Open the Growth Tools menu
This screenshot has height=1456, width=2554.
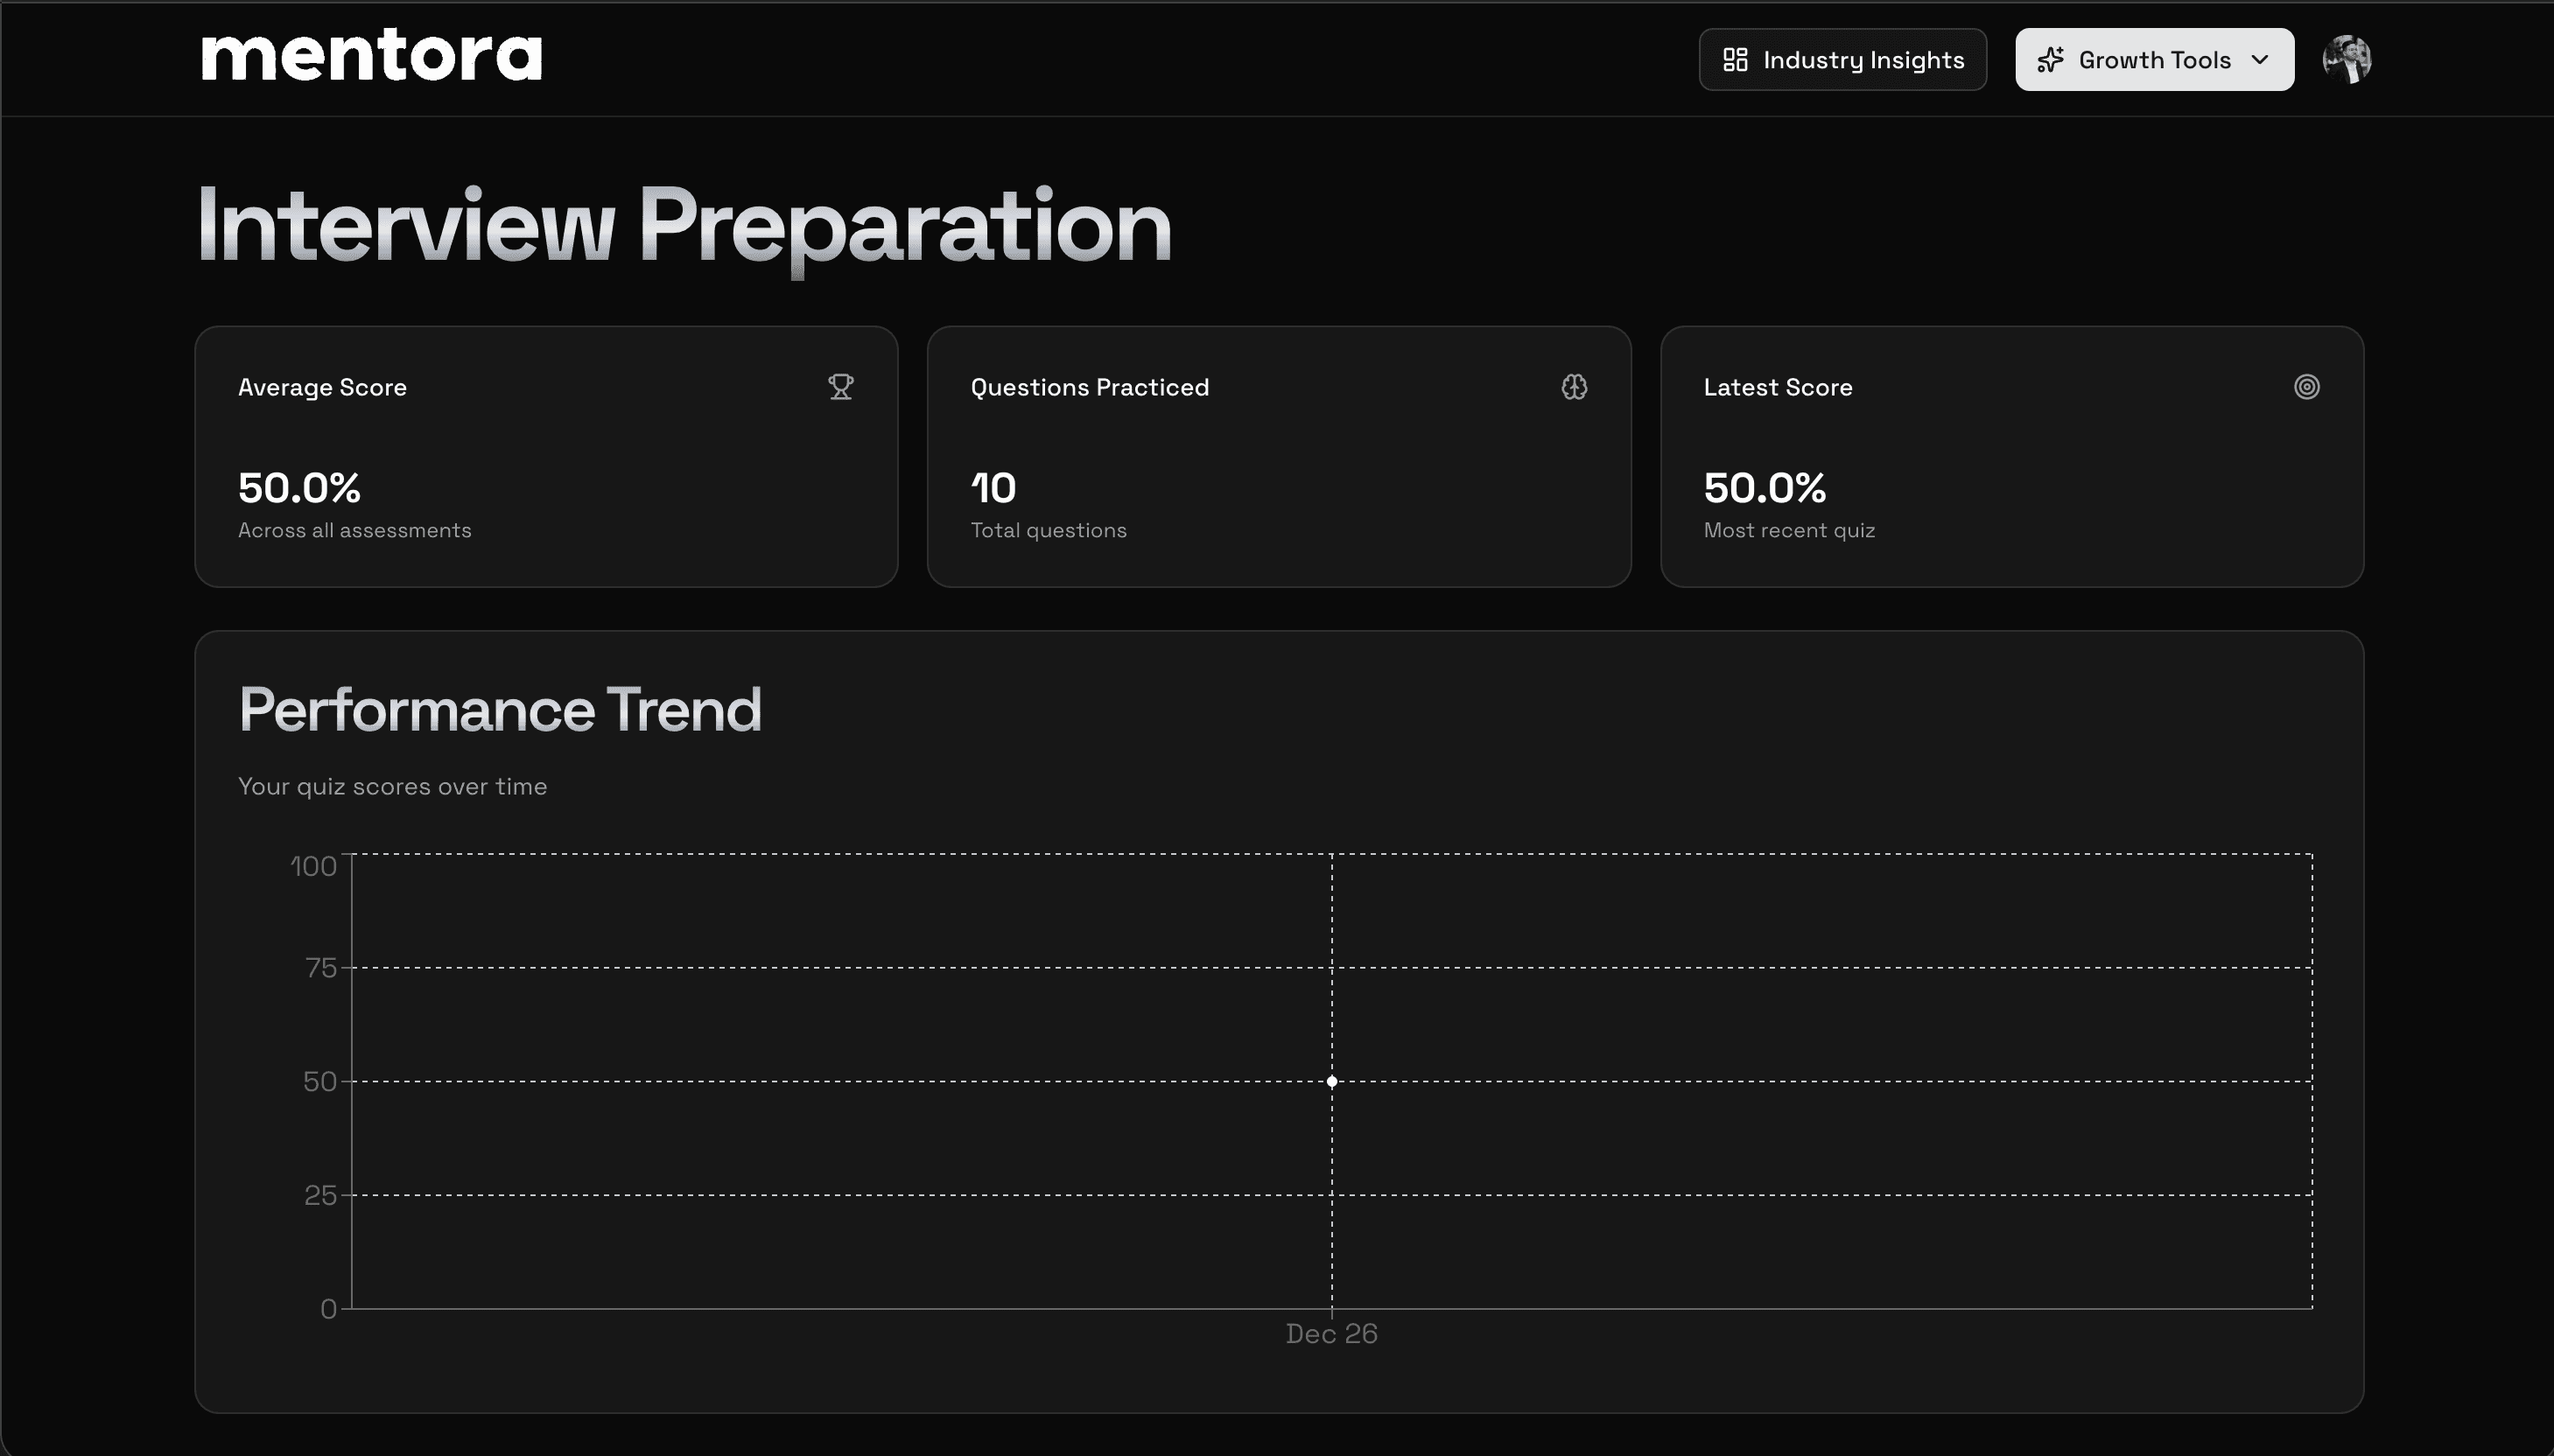[2154, 60]
